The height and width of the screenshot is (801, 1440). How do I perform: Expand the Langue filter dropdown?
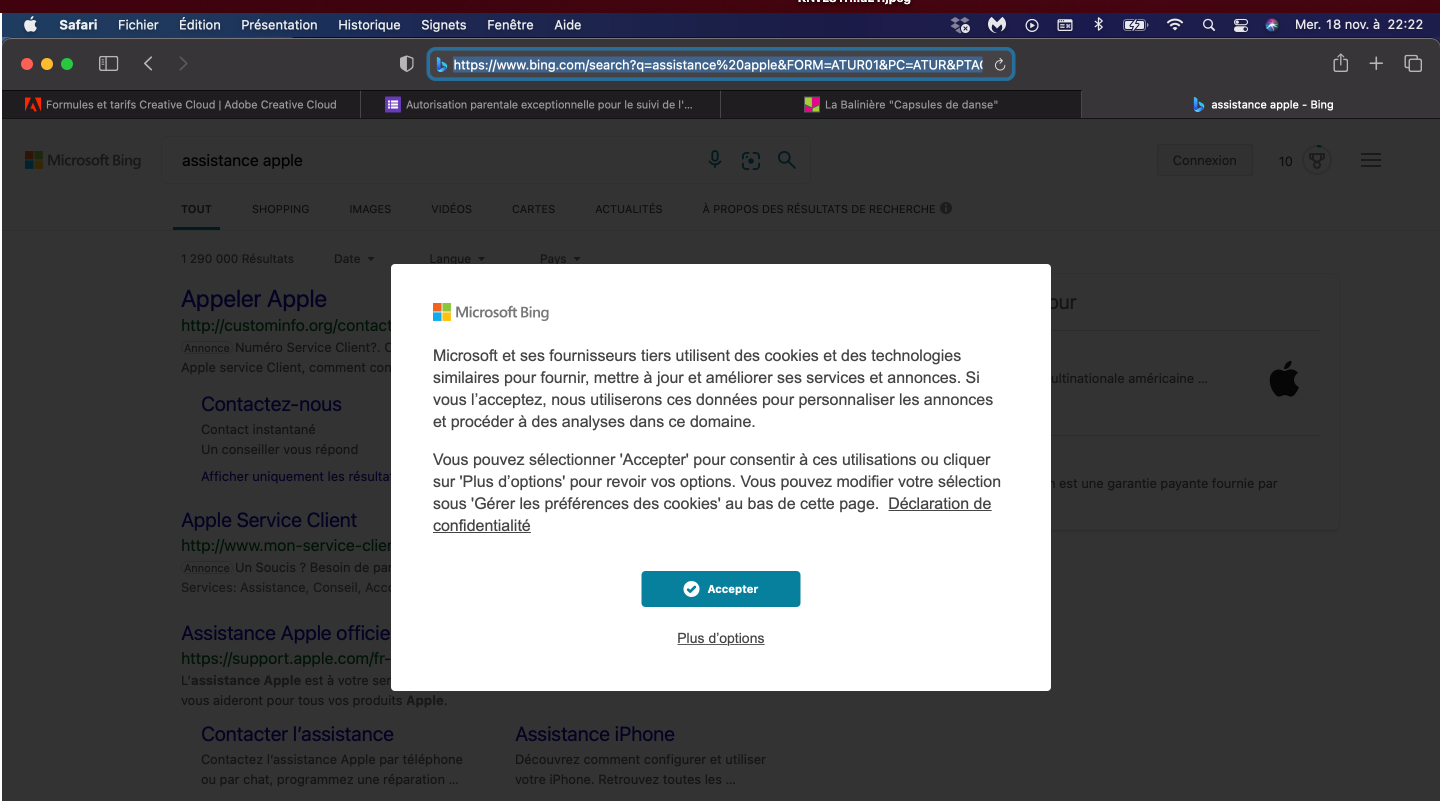457,258
